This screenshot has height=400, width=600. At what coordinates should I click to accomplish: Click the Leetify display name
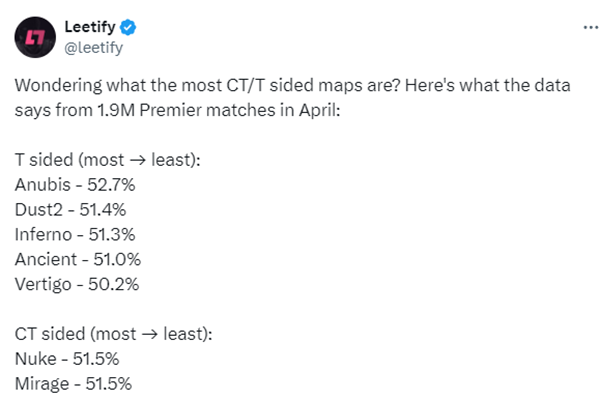click(x=90, y=27)
